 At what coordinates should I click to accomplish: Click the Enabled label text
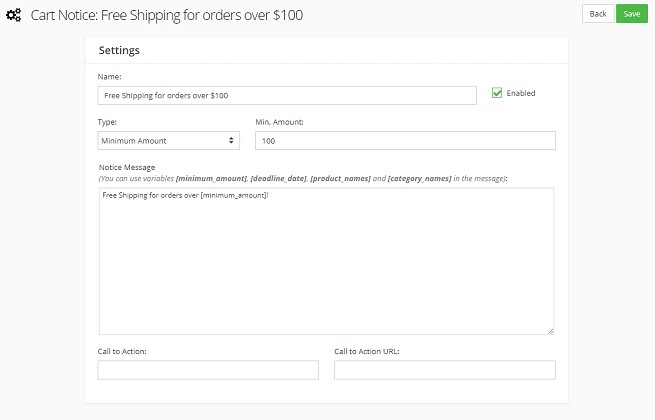click(x=520, y=93)
